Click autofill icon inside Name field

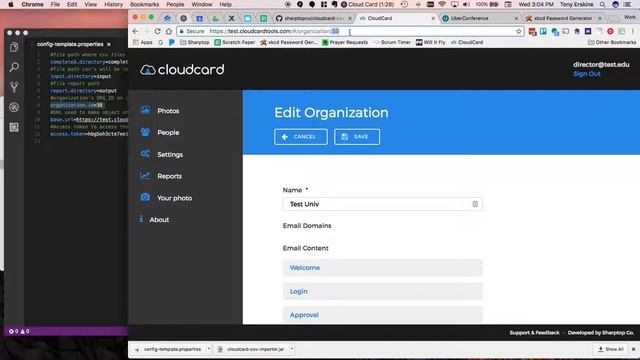coord(475,204)
